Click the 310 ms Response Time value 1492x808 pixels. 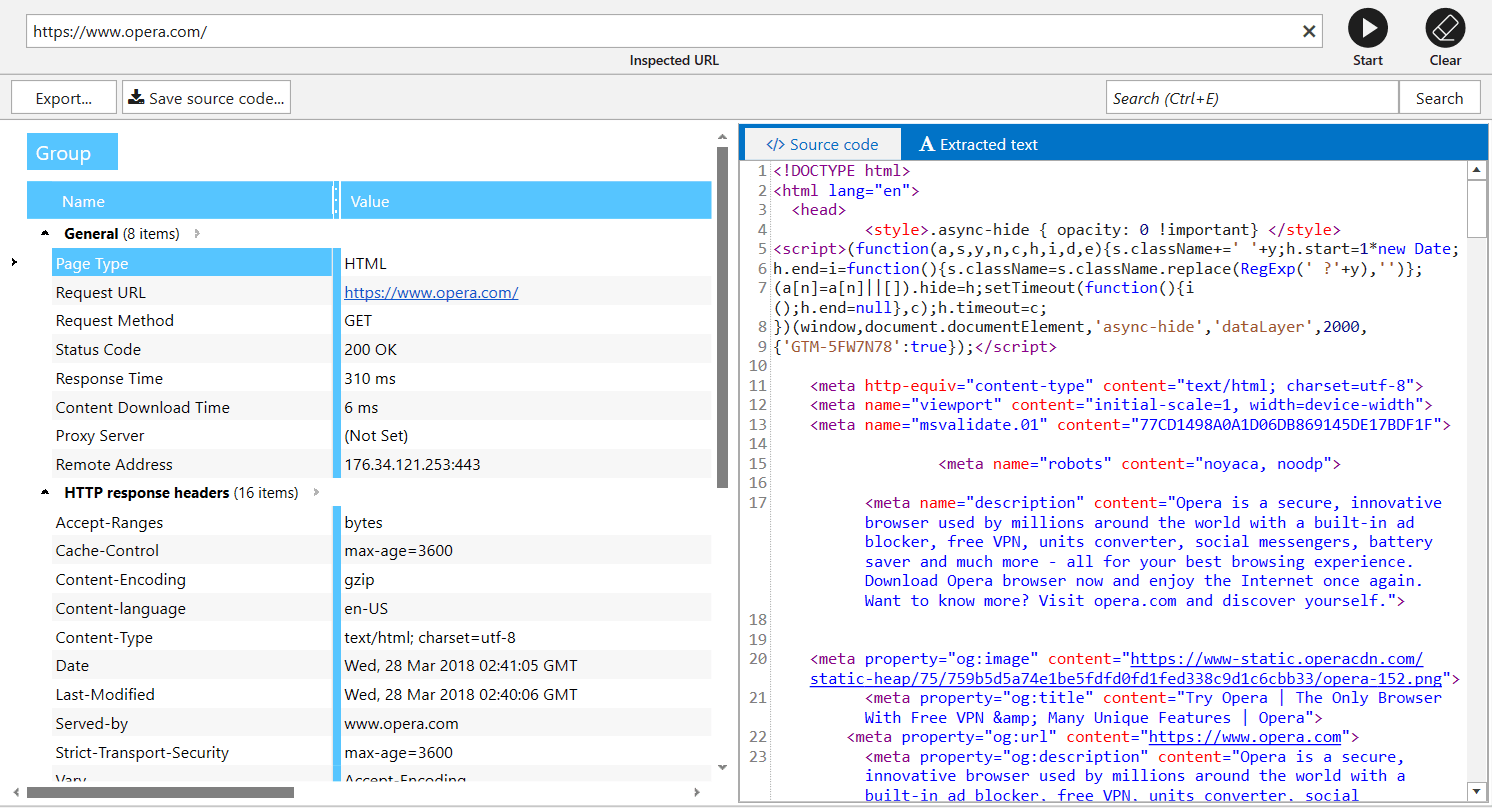pyautogui.click(x=370, y=379)
